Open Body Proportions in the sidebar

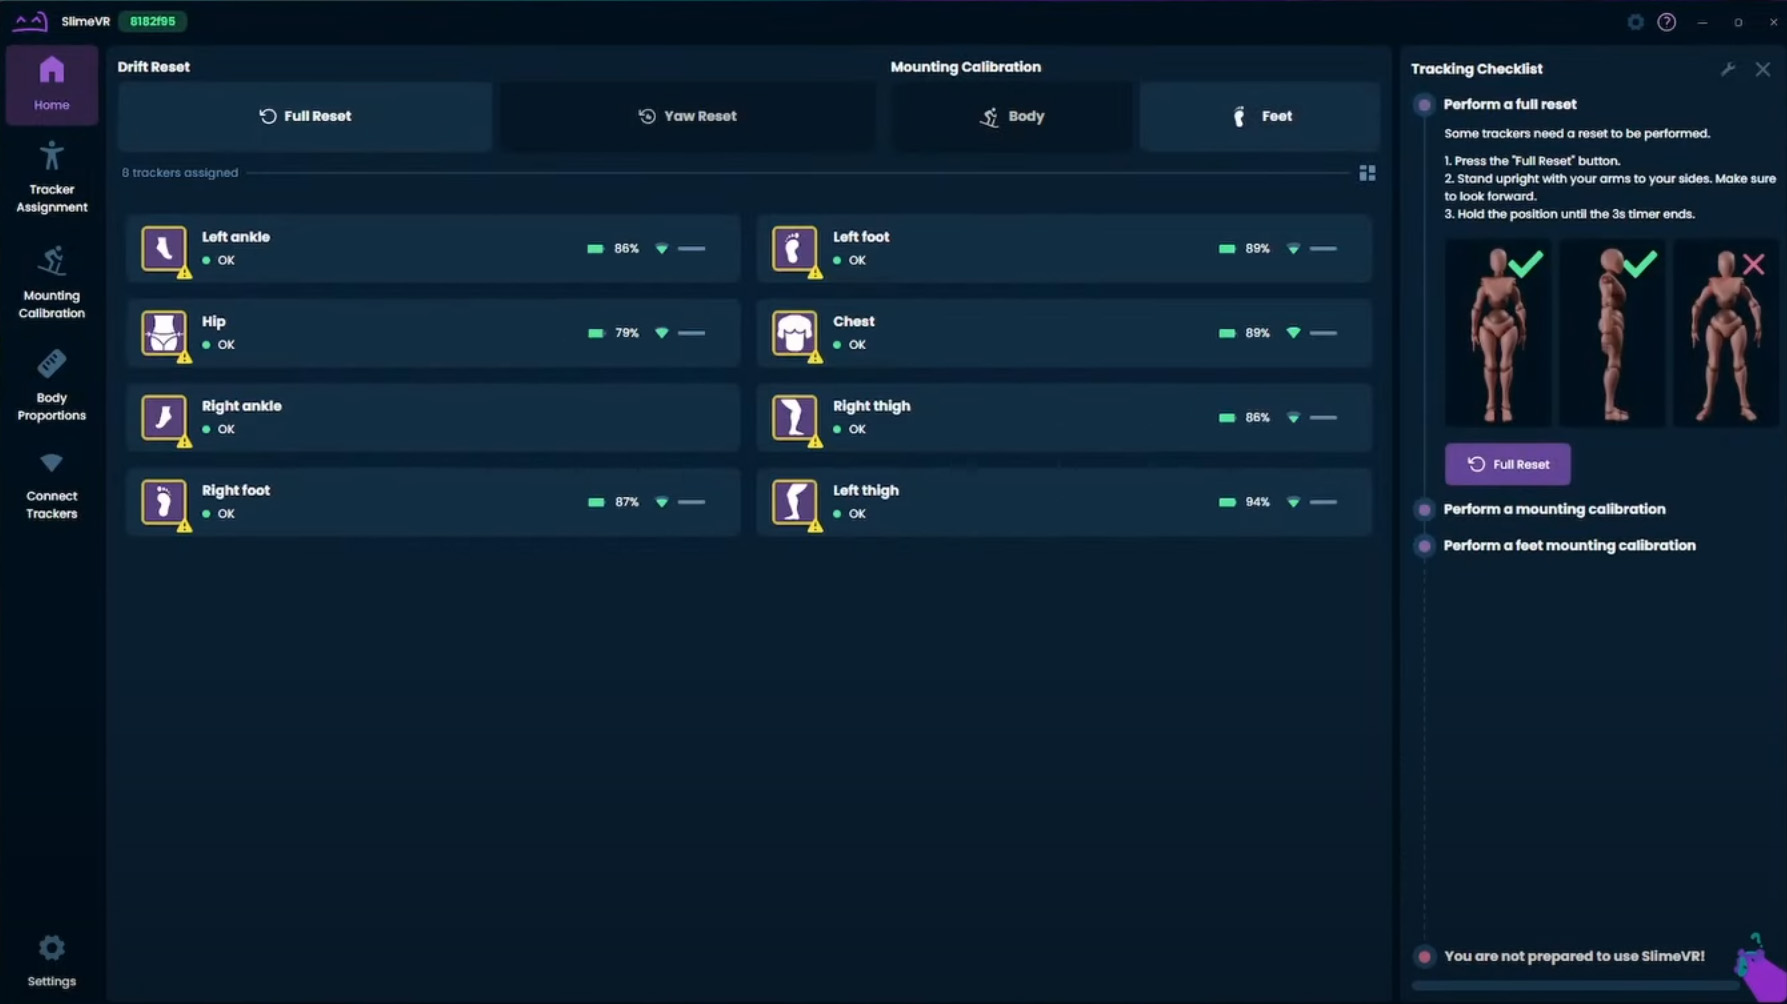[x=52, y=385]
